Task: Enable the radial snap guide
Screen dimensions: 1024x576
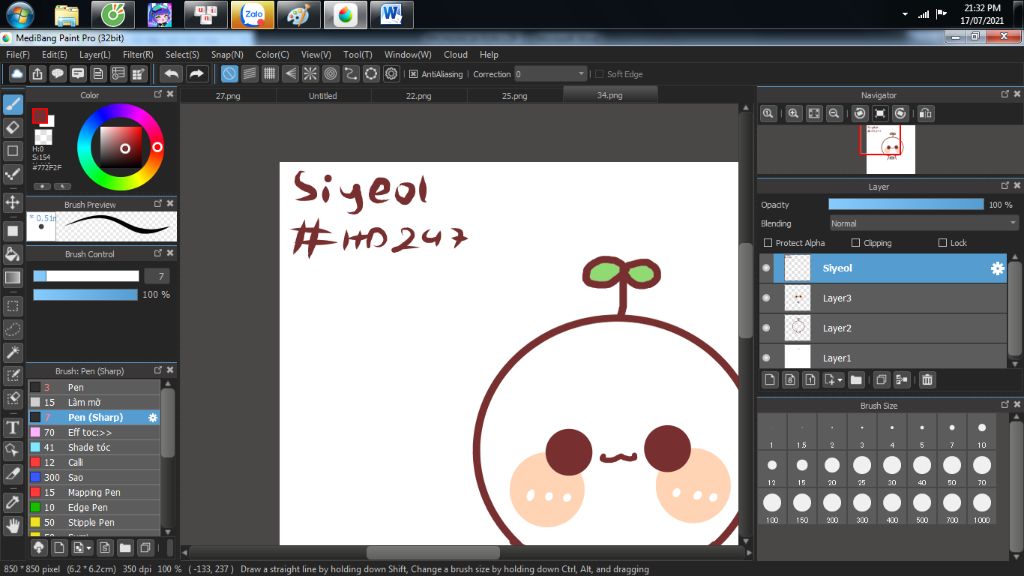Action: 310,74
